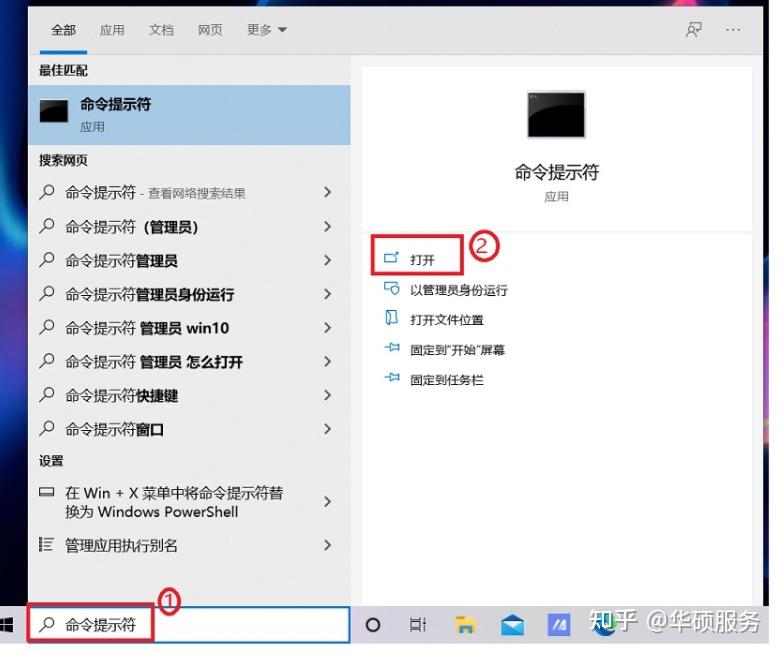Select suggestion 命令提示符快捷键
Image resolution: width=781 pixels, height=654 pixels.
click(x=189, y=395)
